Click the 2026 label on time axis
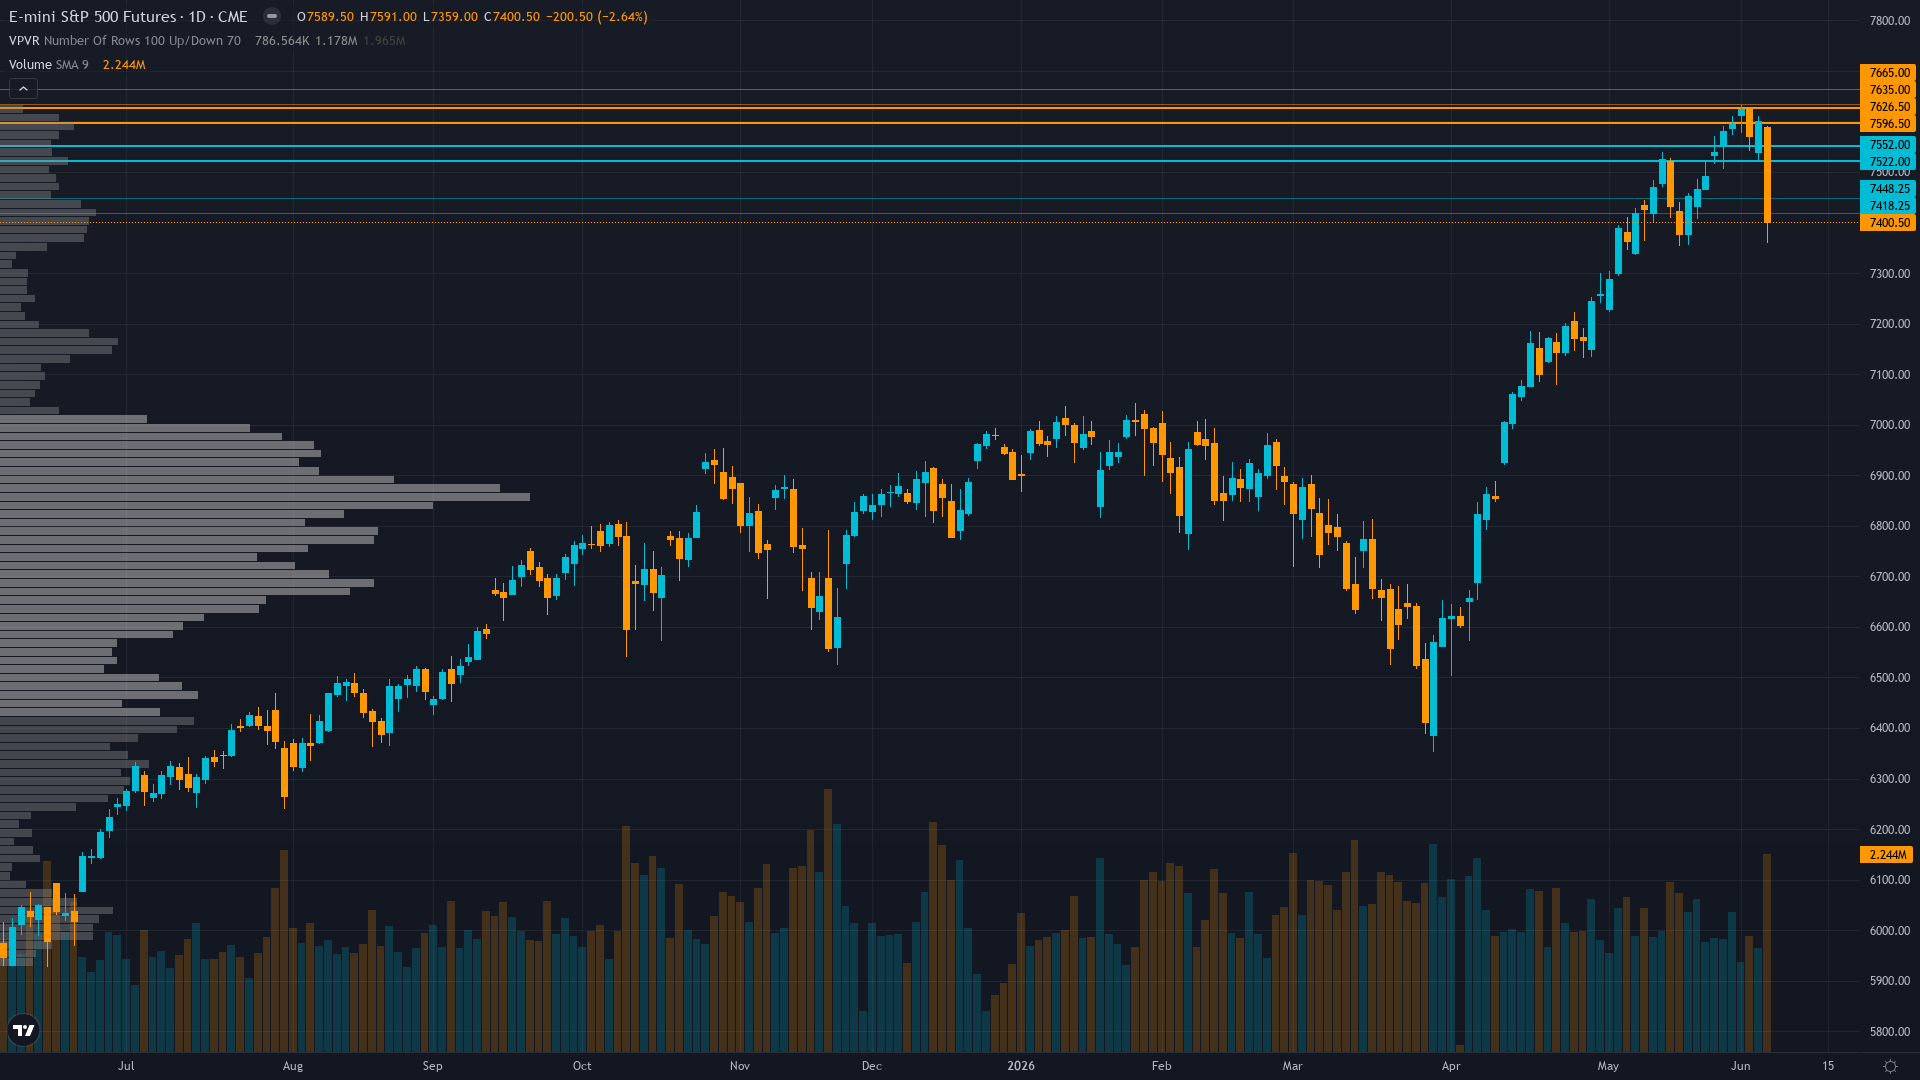This screenshot has height=1080, width=1920. coord(1021,1066)
